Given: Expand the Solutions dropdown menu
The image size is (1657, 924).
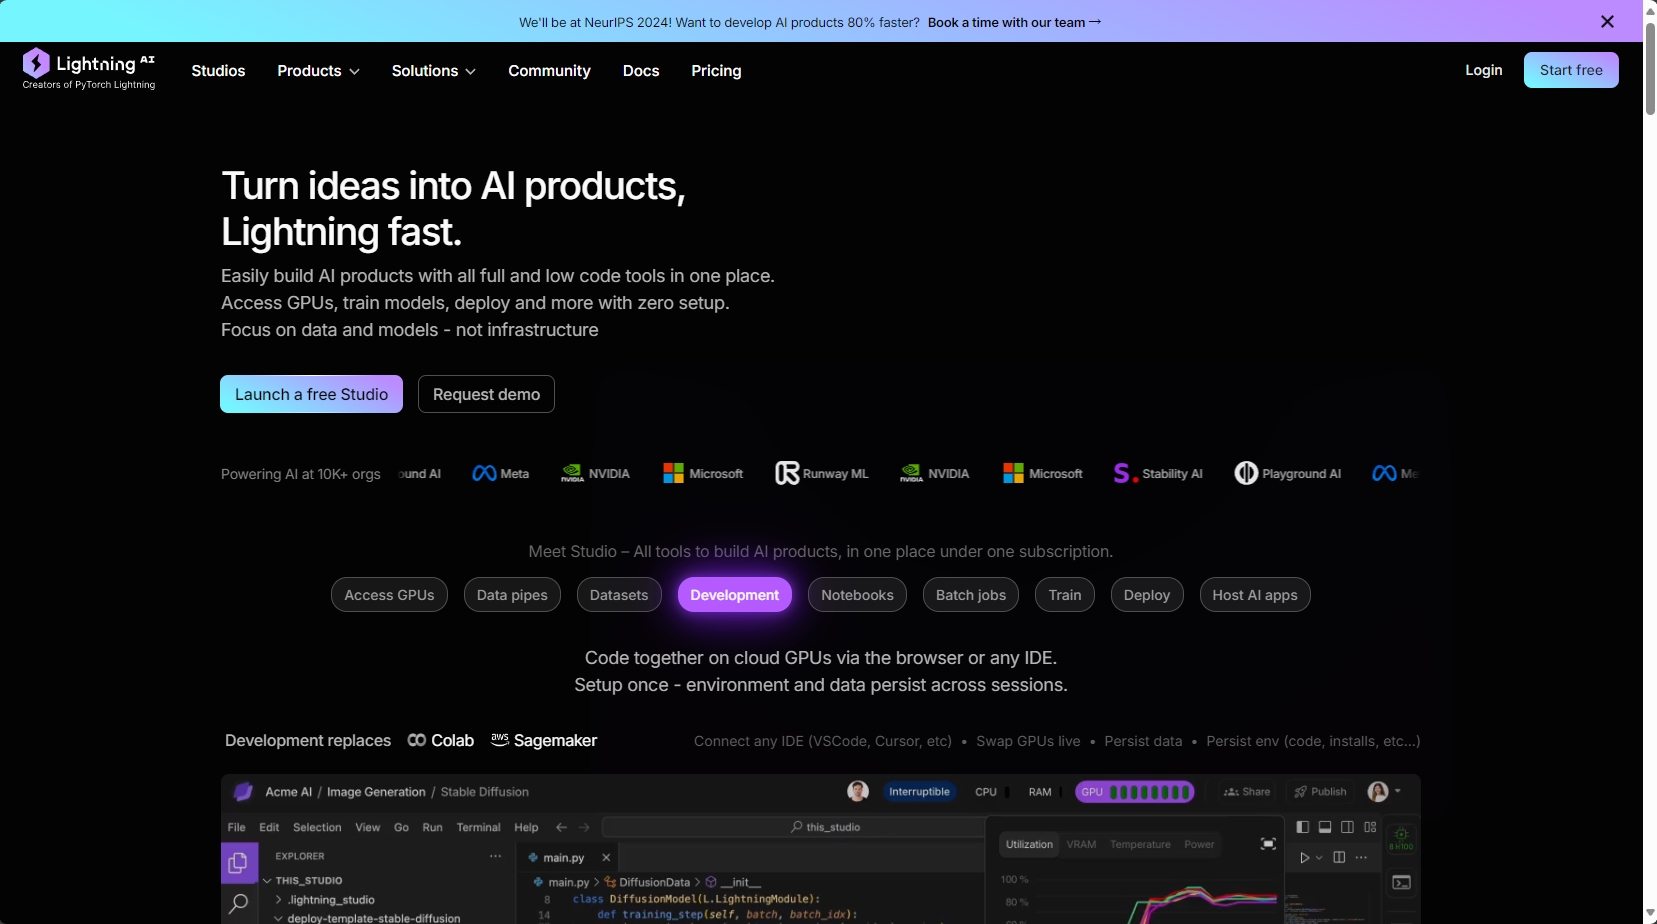Looking at the screenshot, I should coord(433,71).
